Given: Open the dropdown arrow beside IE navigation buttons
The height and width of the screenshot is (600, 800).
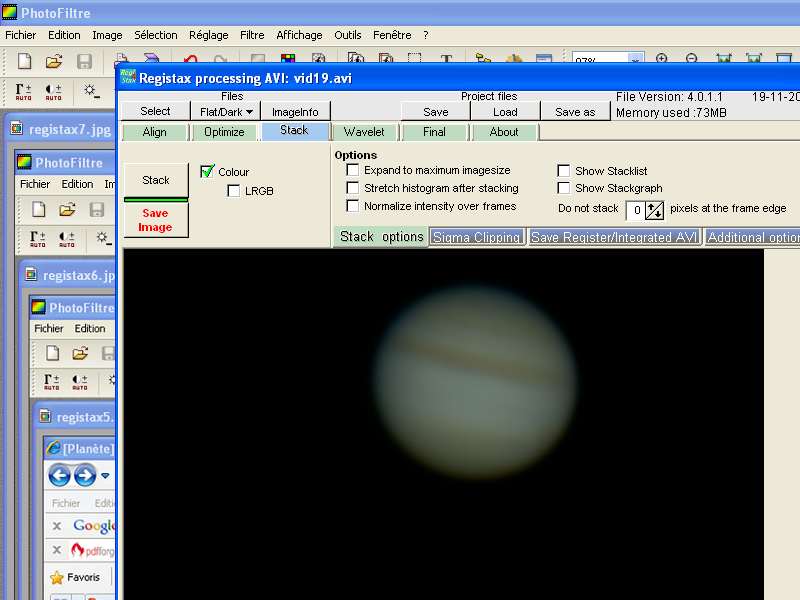Looking at the screenshot, I should pyautogui.click(x=105, y=476).
